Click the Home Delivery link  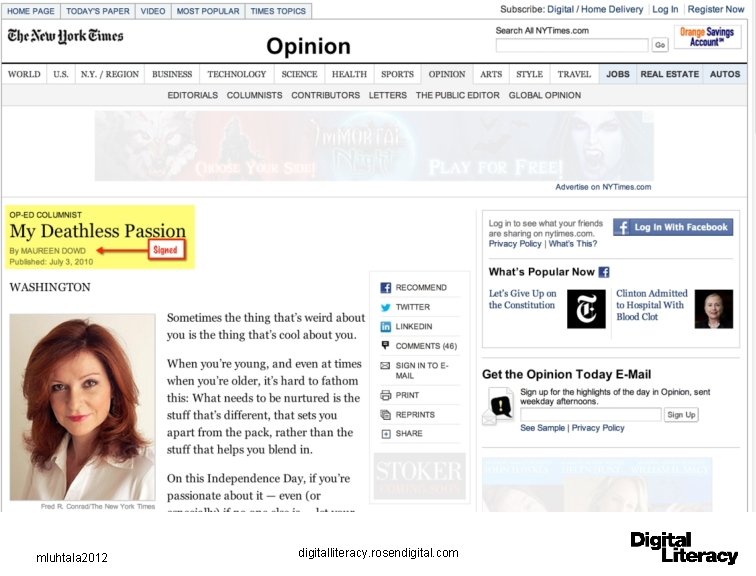(612, 9)
